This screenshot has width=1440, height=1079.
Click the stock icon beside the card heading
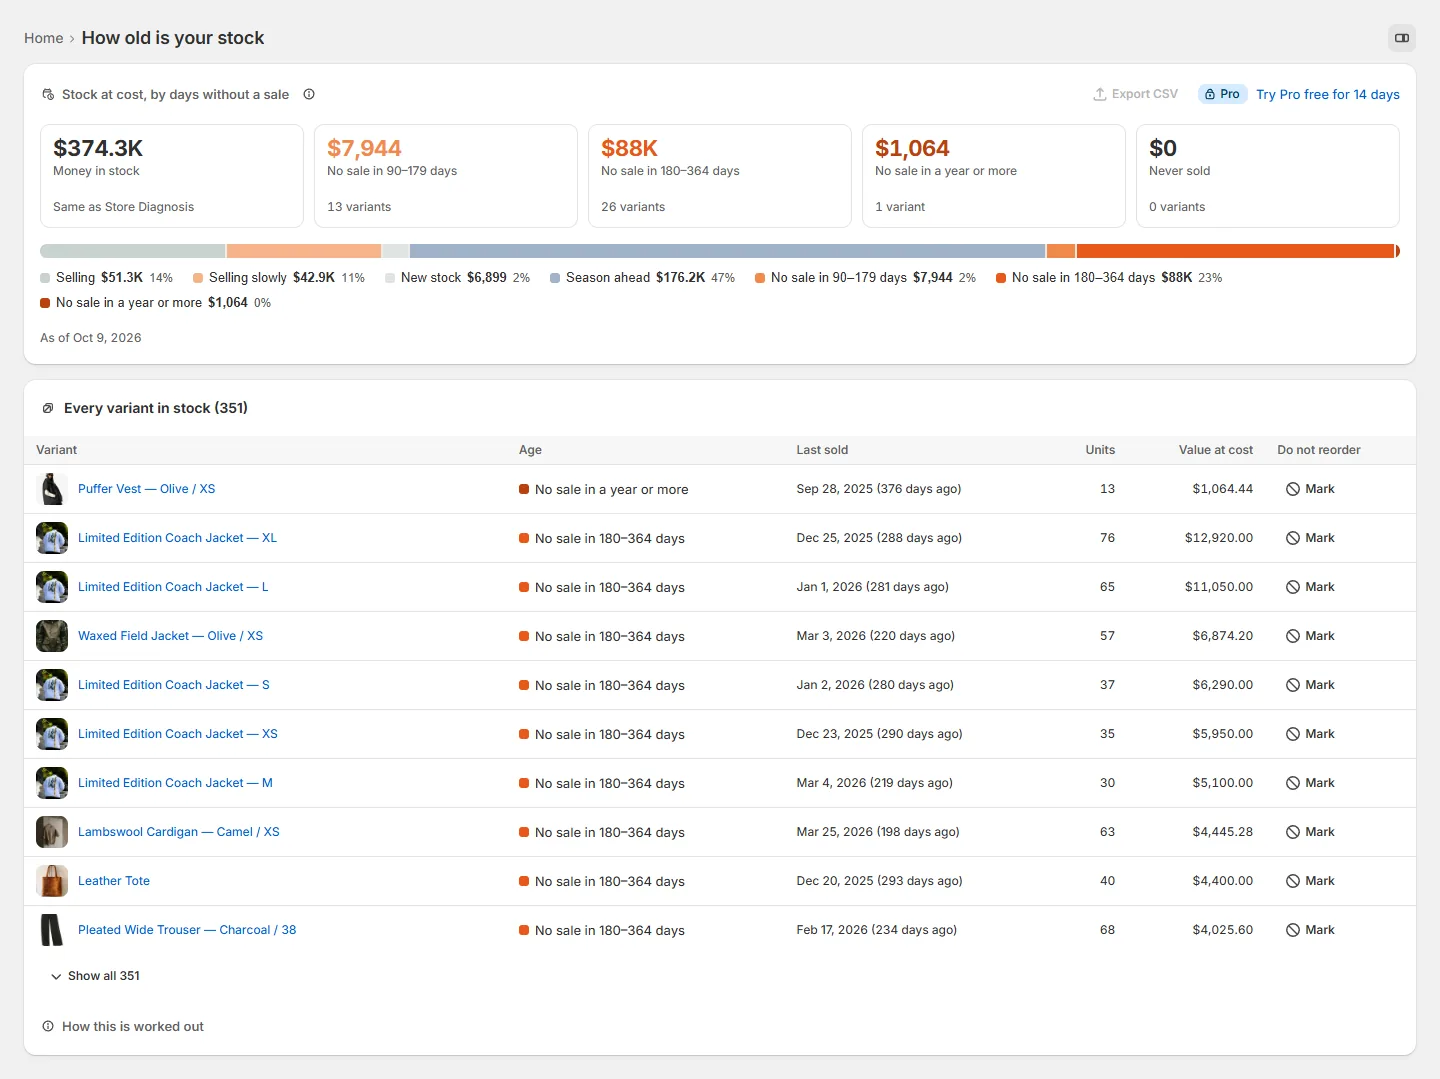pyautogui.click(x=48, y=94)
